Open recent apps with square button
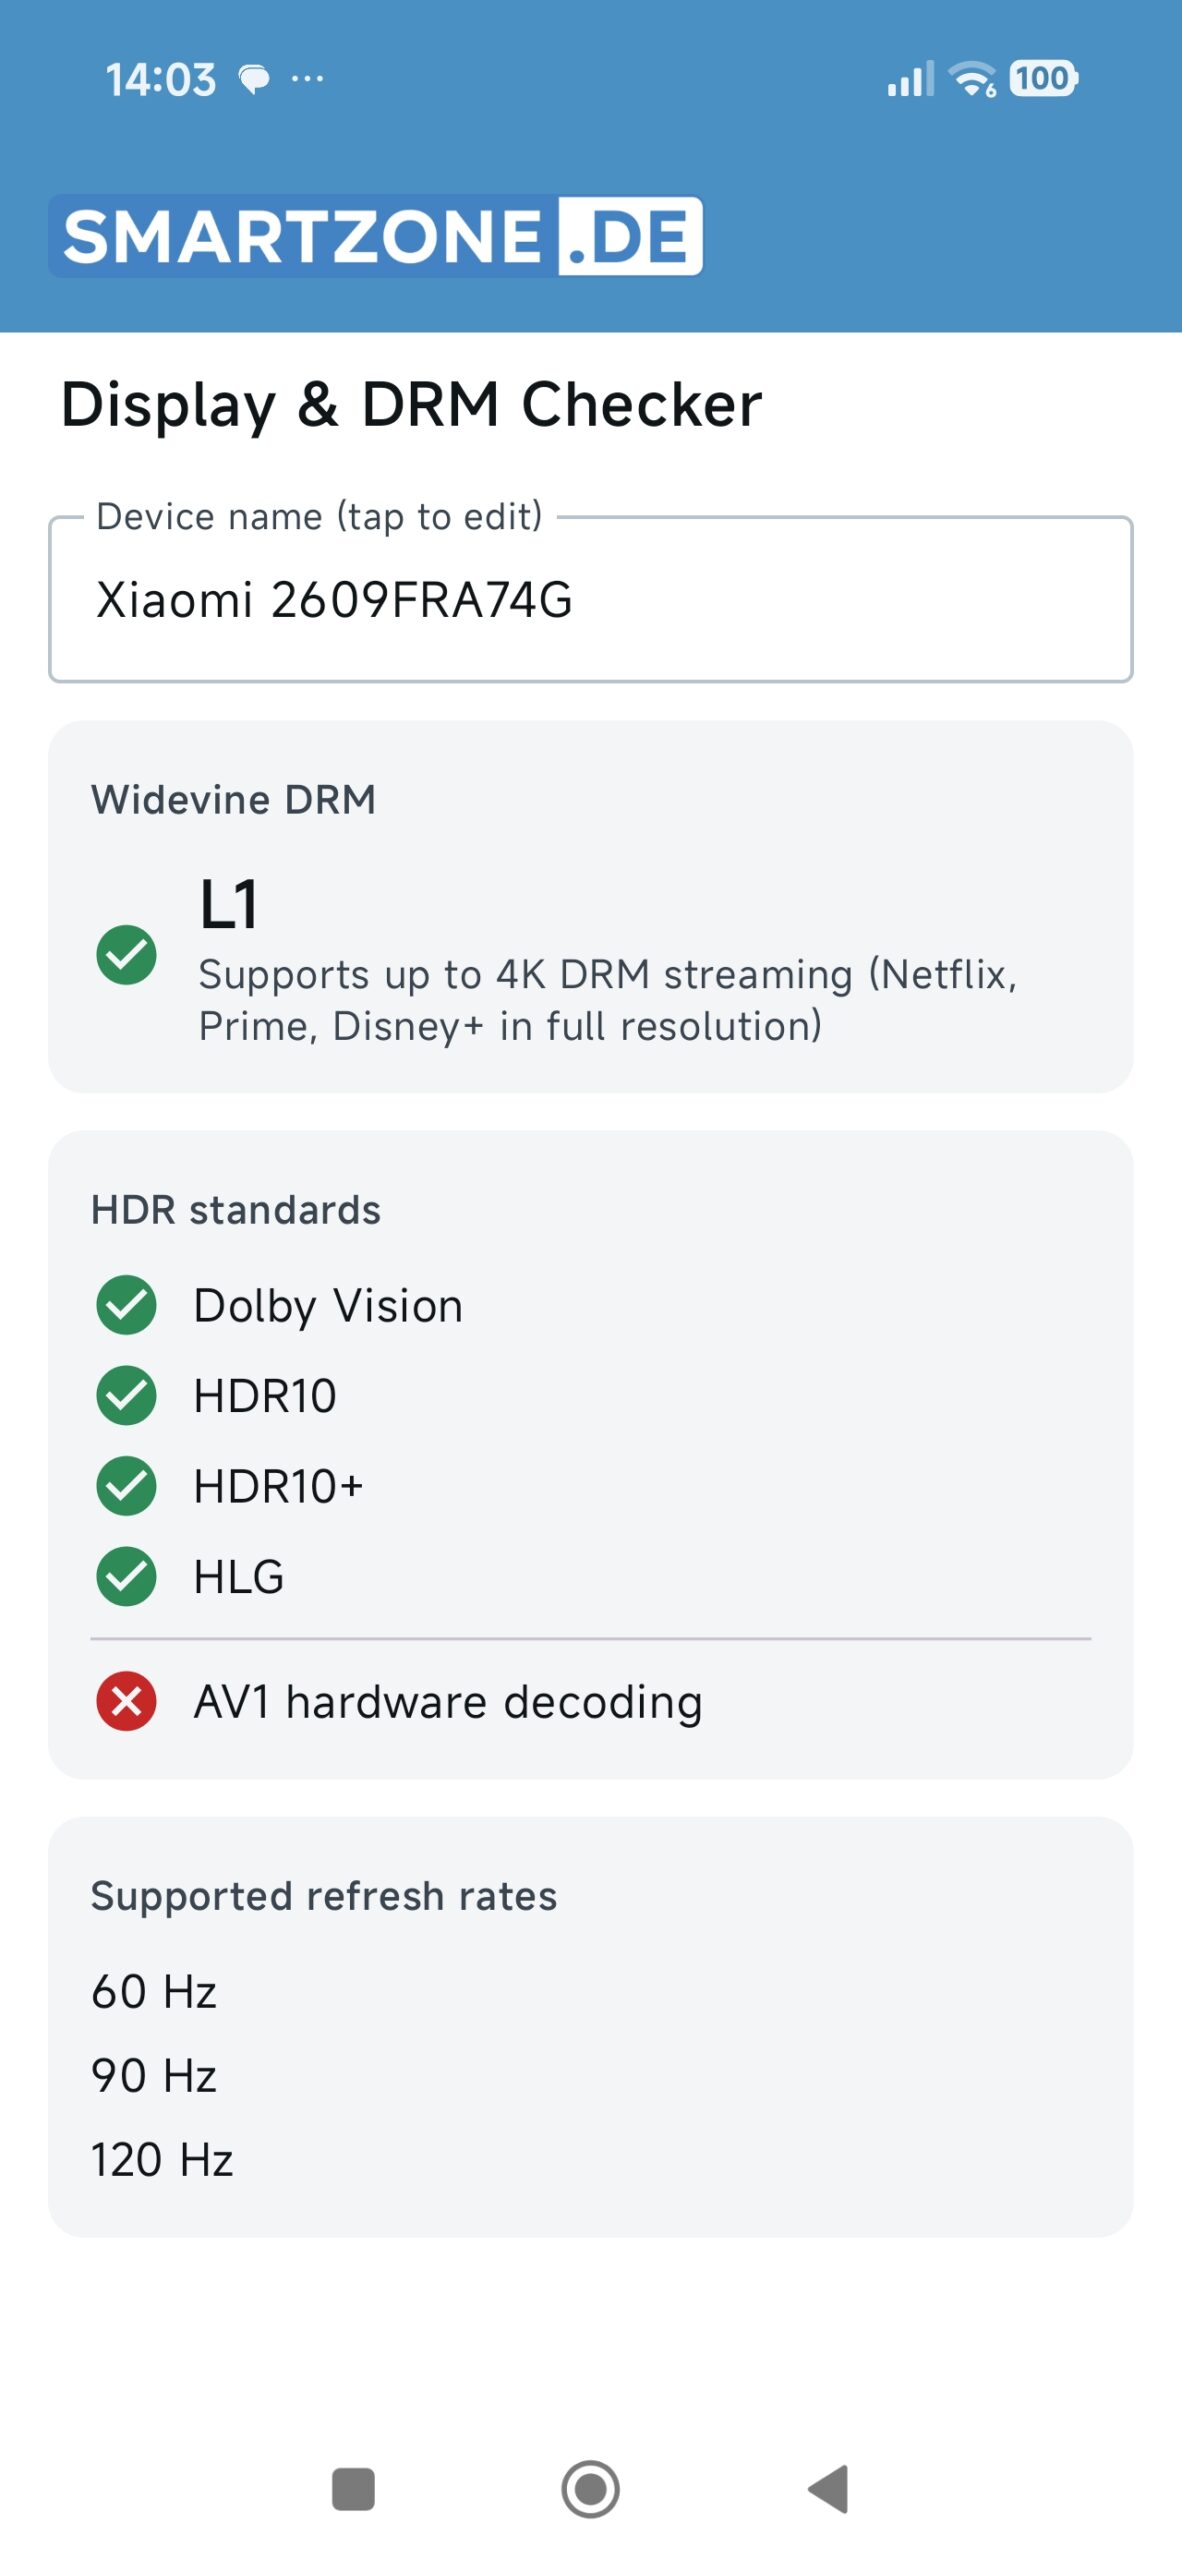Screen dimensions: 1182x2560 tap(353, 2489)
